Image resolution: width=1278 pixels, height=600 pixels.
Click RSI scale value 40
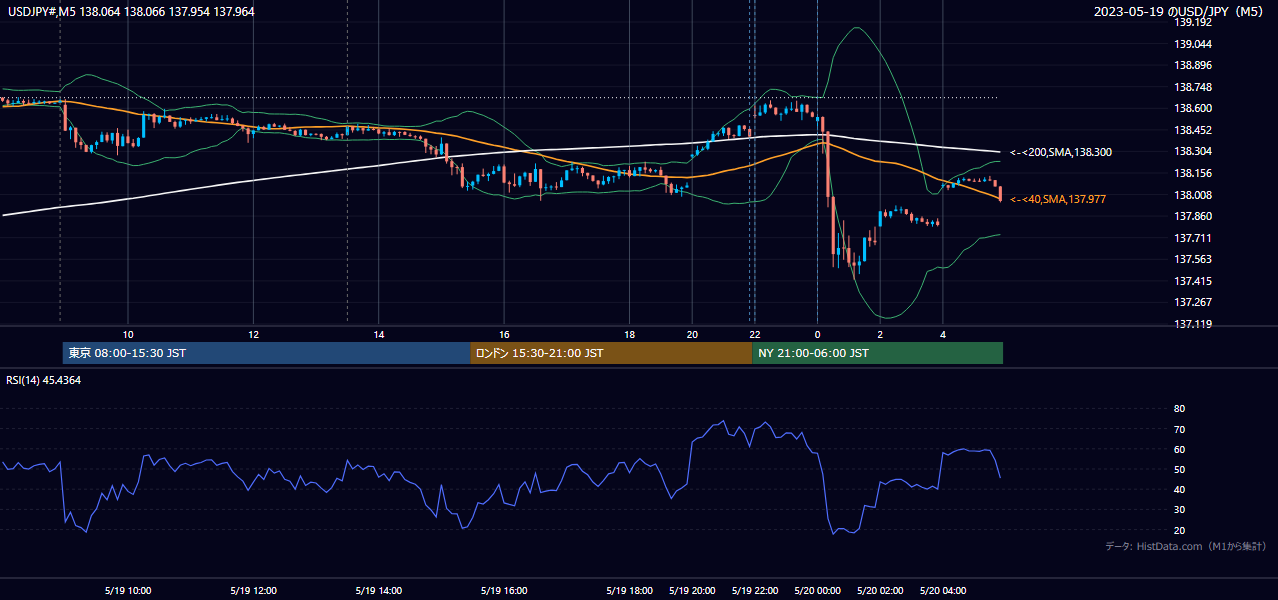click(x=1179, y=489)
